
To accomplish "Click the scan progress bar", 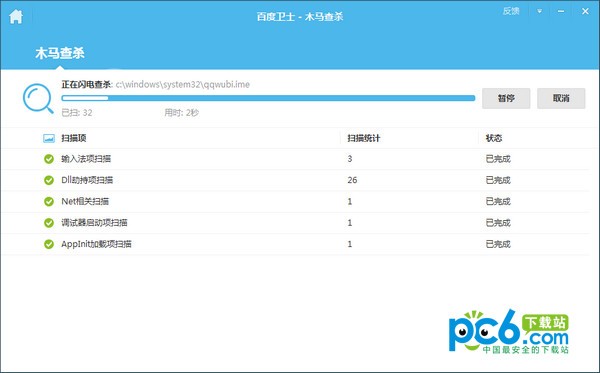I will pyautogui.click(x=268, y=98).
